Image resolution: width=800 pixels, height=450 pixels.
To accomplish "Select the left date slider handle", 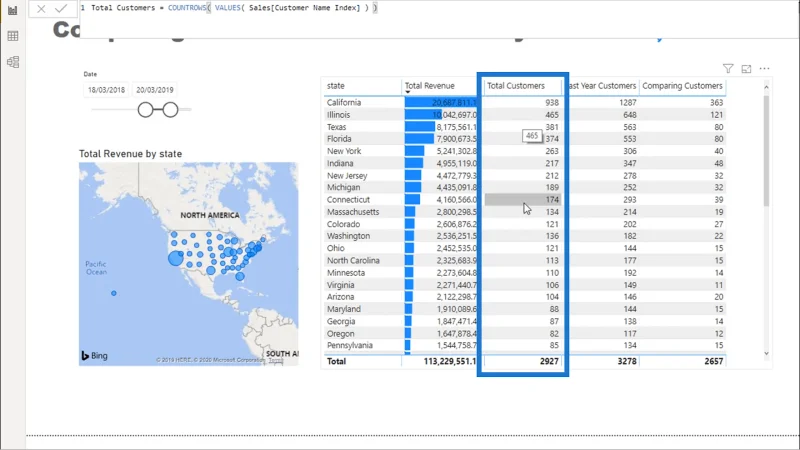I will click(145, 109).
